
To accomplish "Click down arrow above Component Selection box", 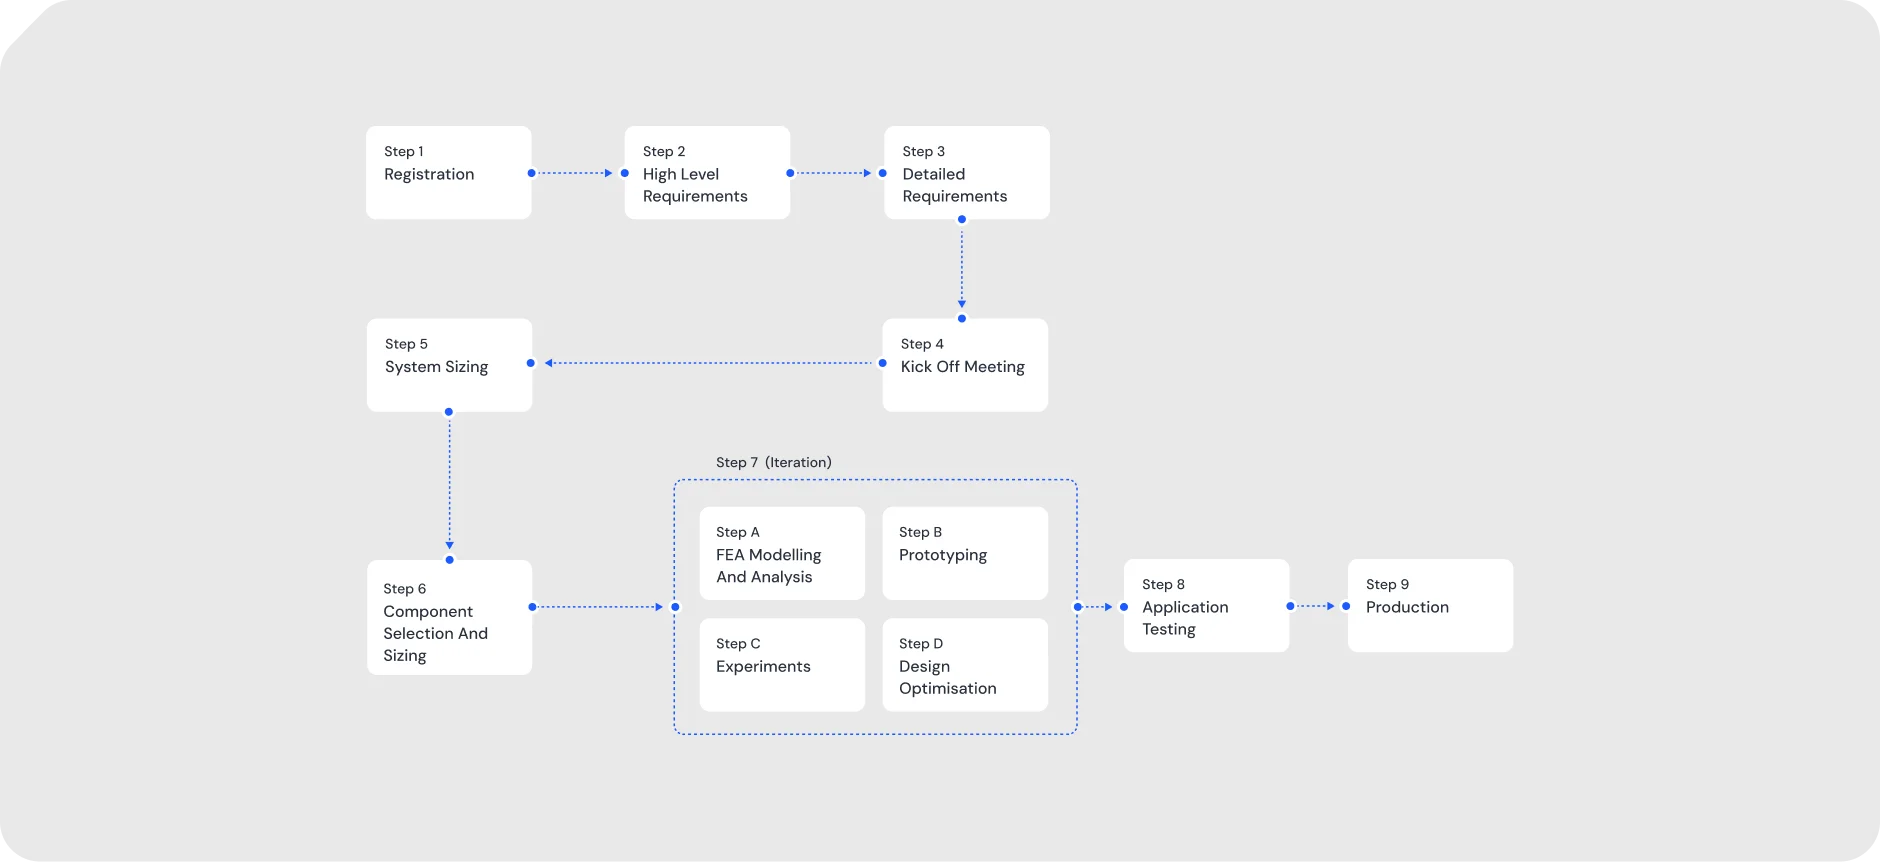I will tap(449, 485).
